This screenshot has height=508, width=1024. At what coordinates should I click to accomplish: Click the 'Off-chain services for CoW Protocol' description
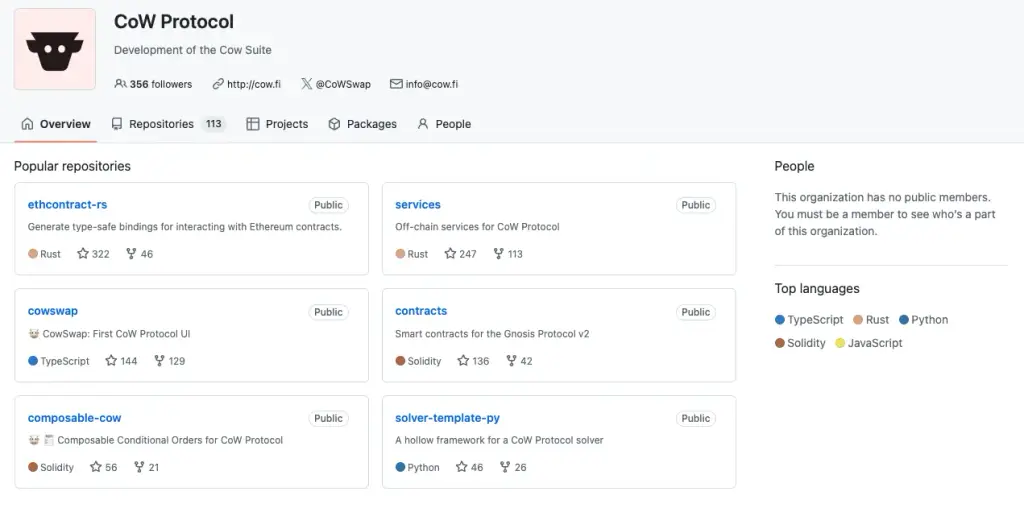point(477,227)
